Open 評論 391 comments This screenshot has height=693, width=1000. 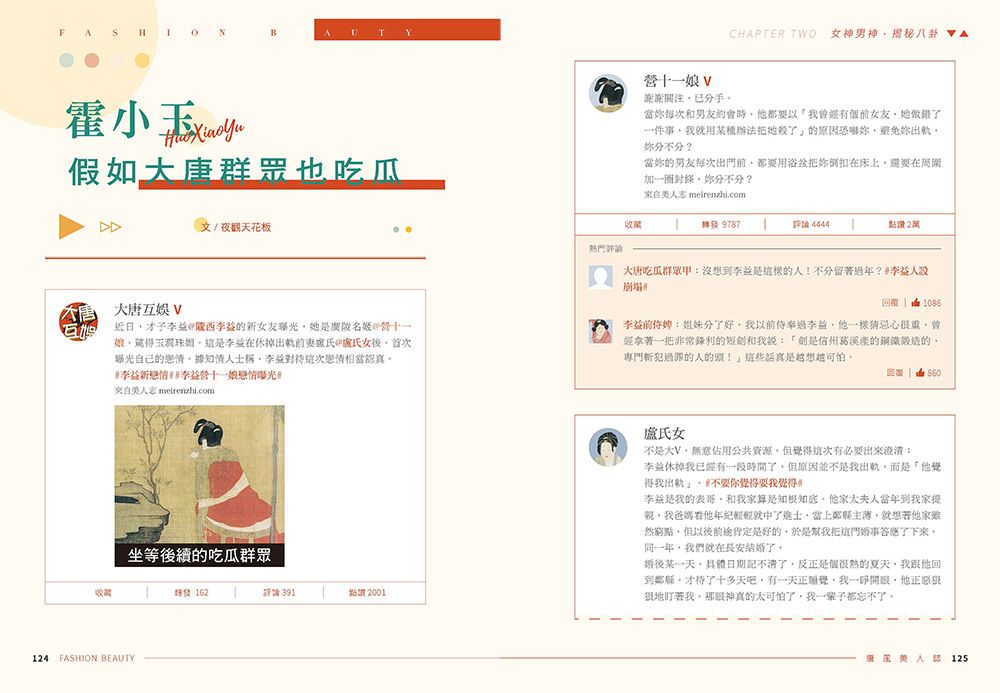(279, 592)
